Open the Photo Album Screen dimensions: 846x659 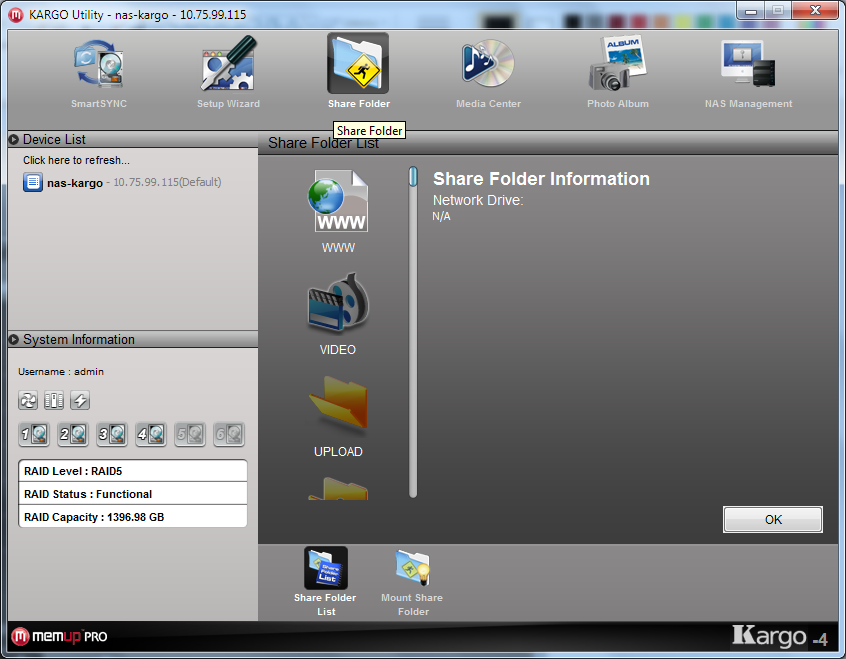(x=618, y=71)
